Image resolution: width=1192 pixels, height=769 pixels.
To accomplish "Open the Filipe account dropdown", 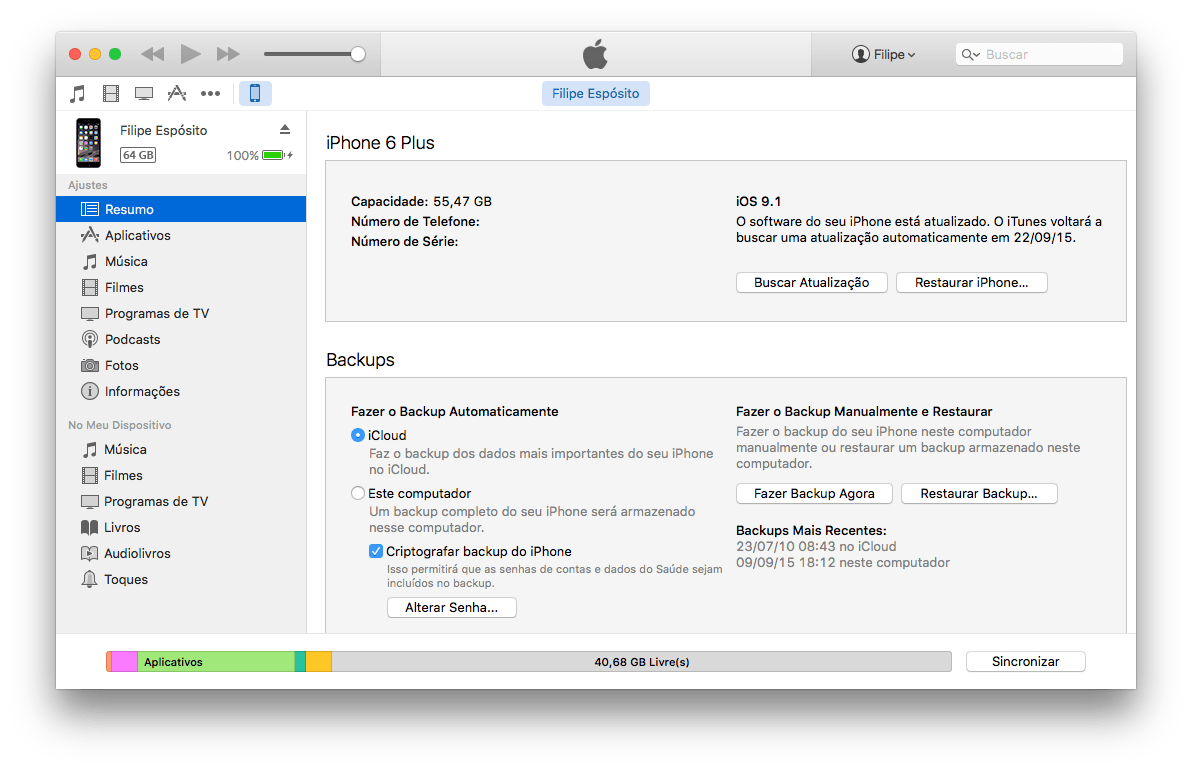I will pos(883,54).
